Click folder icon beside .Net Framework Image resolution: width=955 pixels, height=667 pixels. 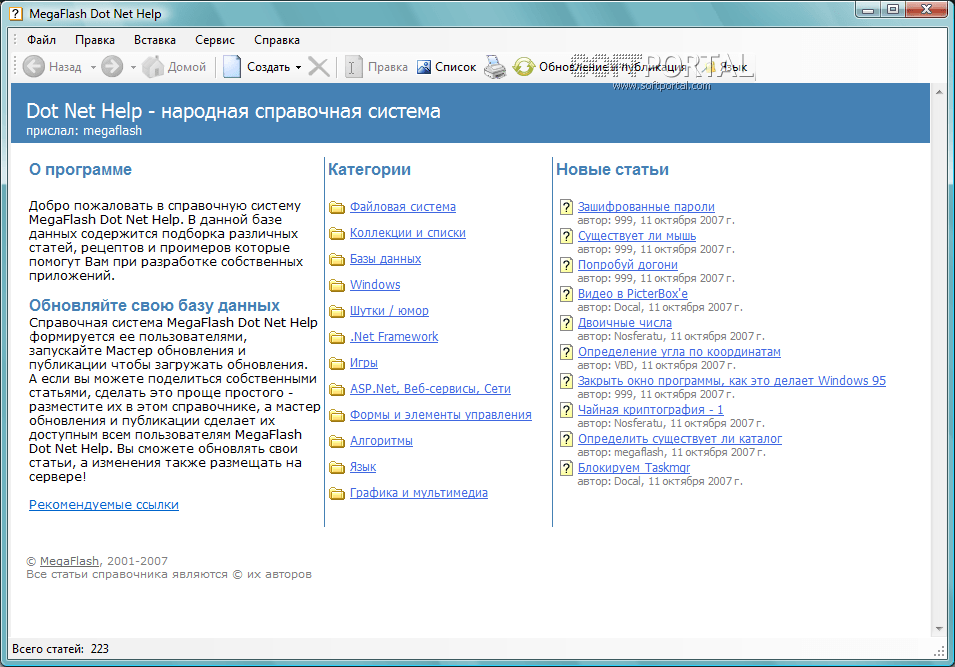pos(337,337)
